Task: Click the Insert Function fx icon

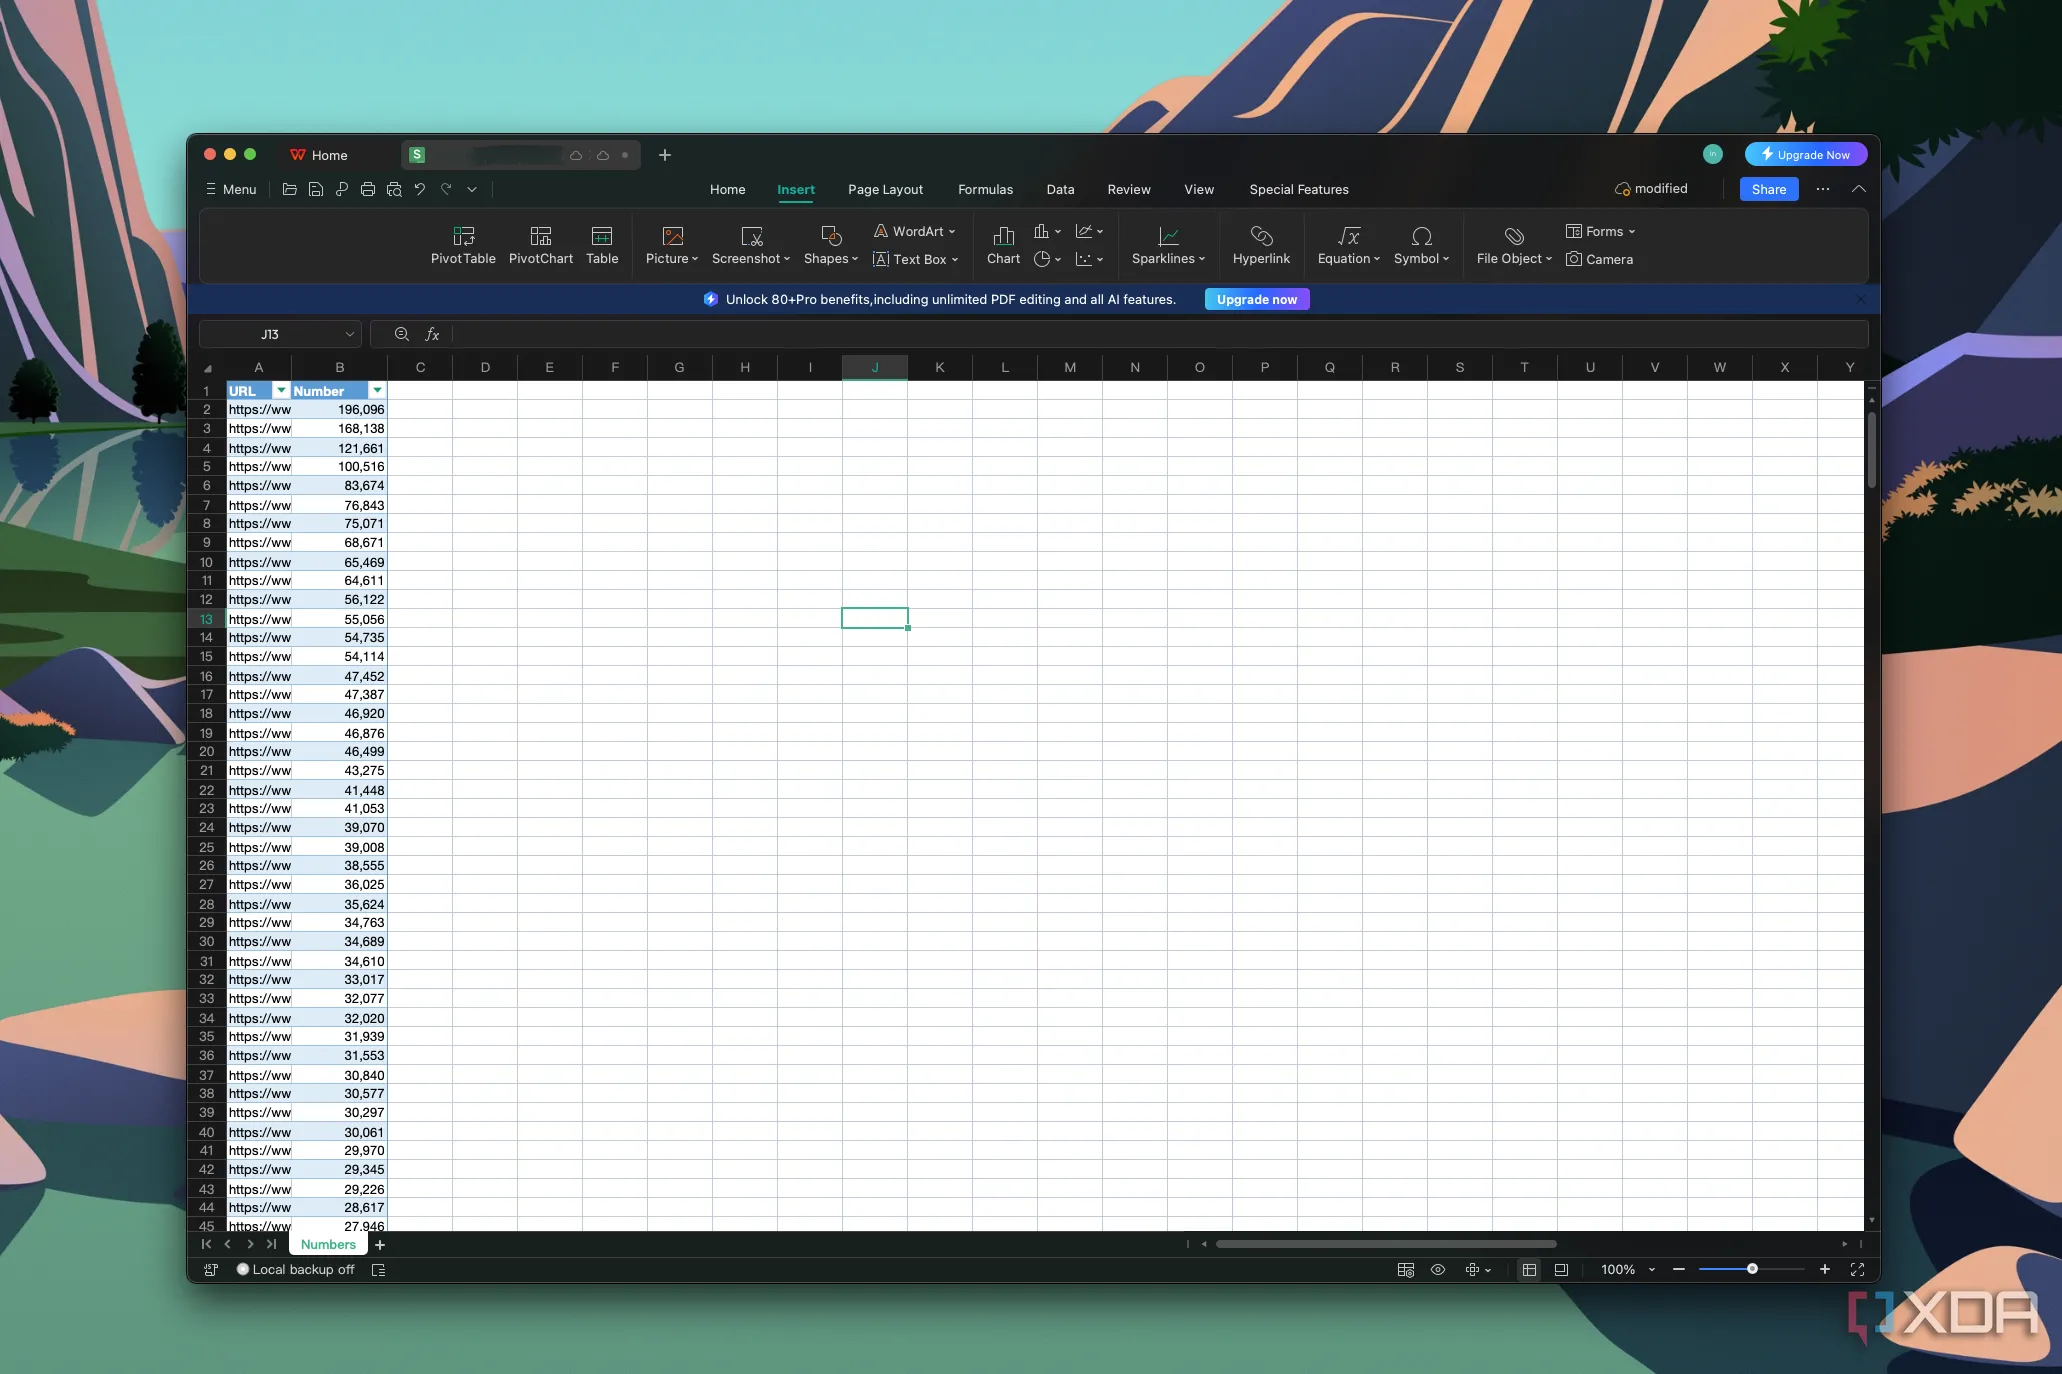Action: (432, 334)
